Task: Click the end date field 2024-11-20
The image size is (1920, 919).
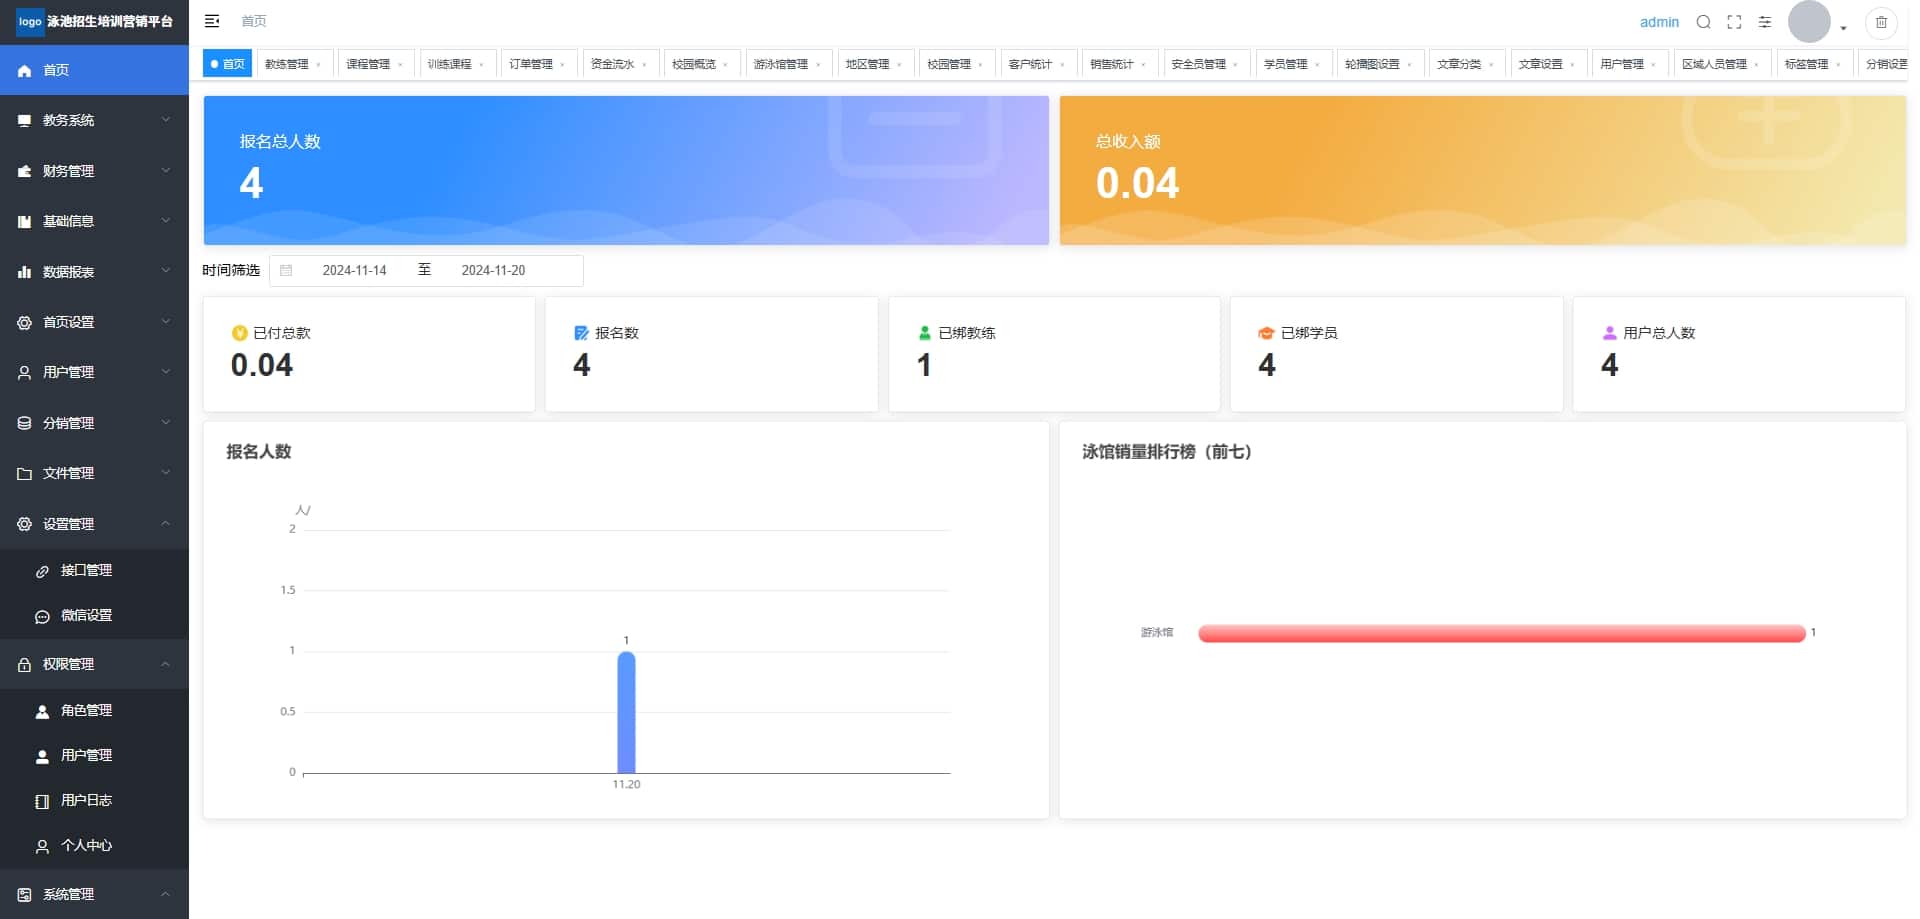Action: (493, 270)
